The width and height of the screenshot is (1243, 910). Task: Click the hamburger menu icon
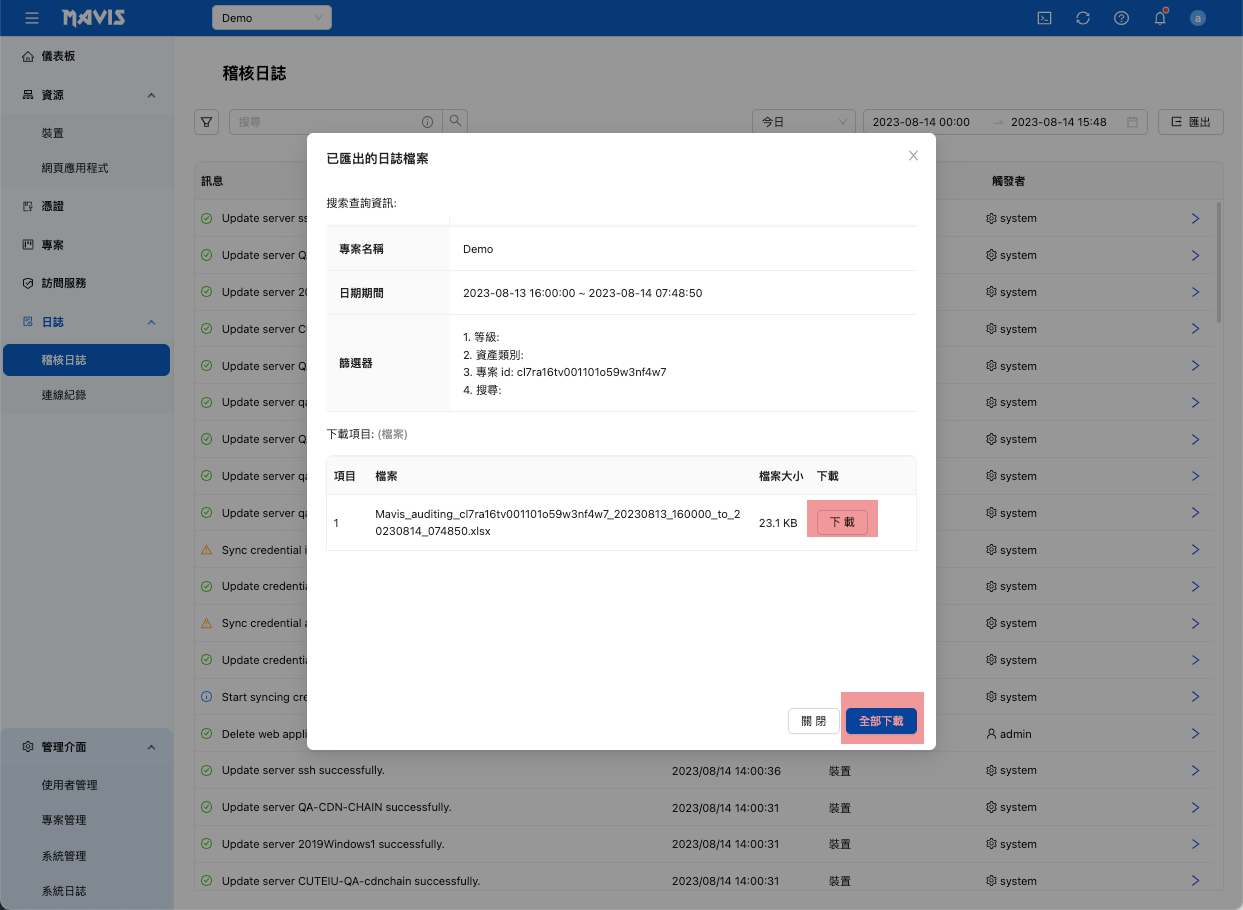point(32,18)
